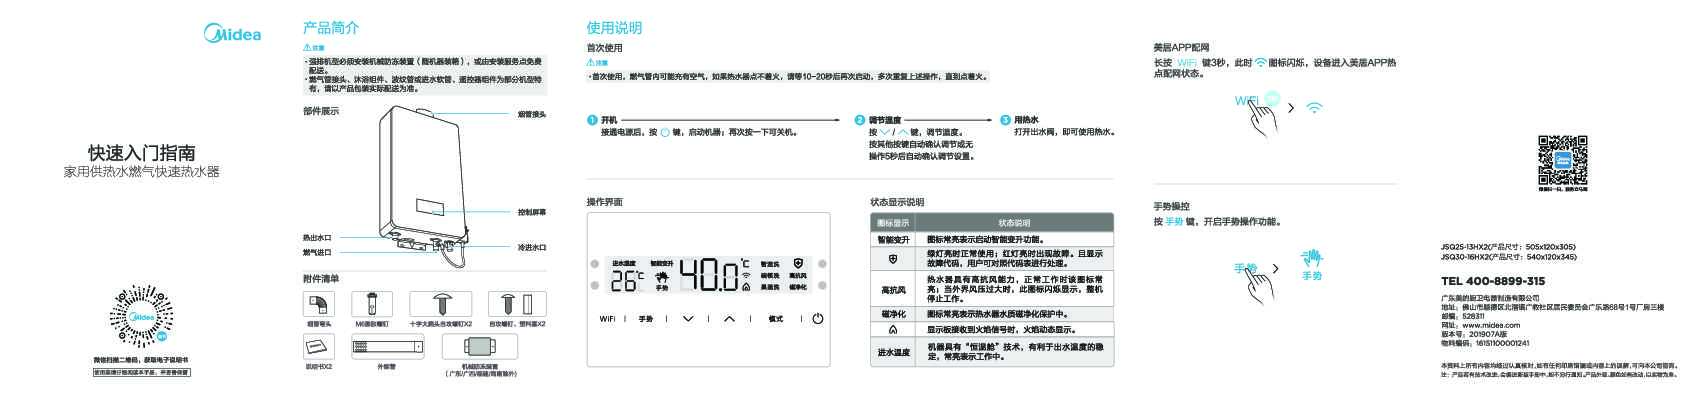This screenshot has width=1701, height=397.
Task: Click the temperature up chevron on control panel
Action: pyautogui.click(x=729, y=319)
